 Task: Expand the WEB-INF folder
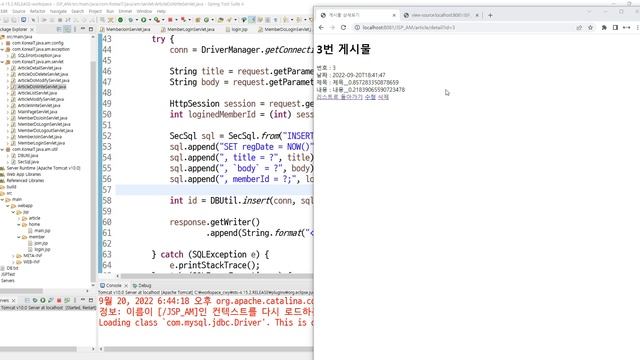[13, 262]
